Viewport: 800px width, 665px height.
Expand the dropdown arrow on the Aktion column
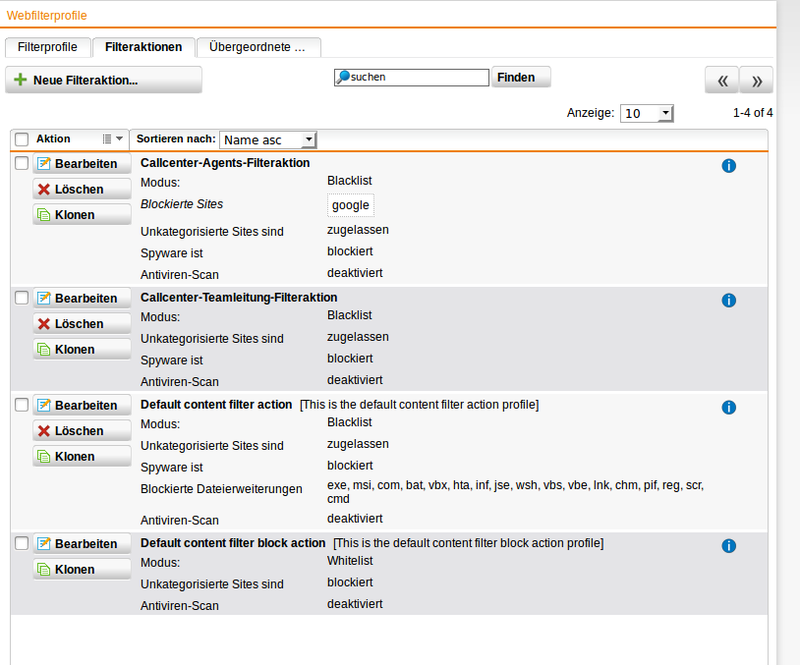coord(117,139)
